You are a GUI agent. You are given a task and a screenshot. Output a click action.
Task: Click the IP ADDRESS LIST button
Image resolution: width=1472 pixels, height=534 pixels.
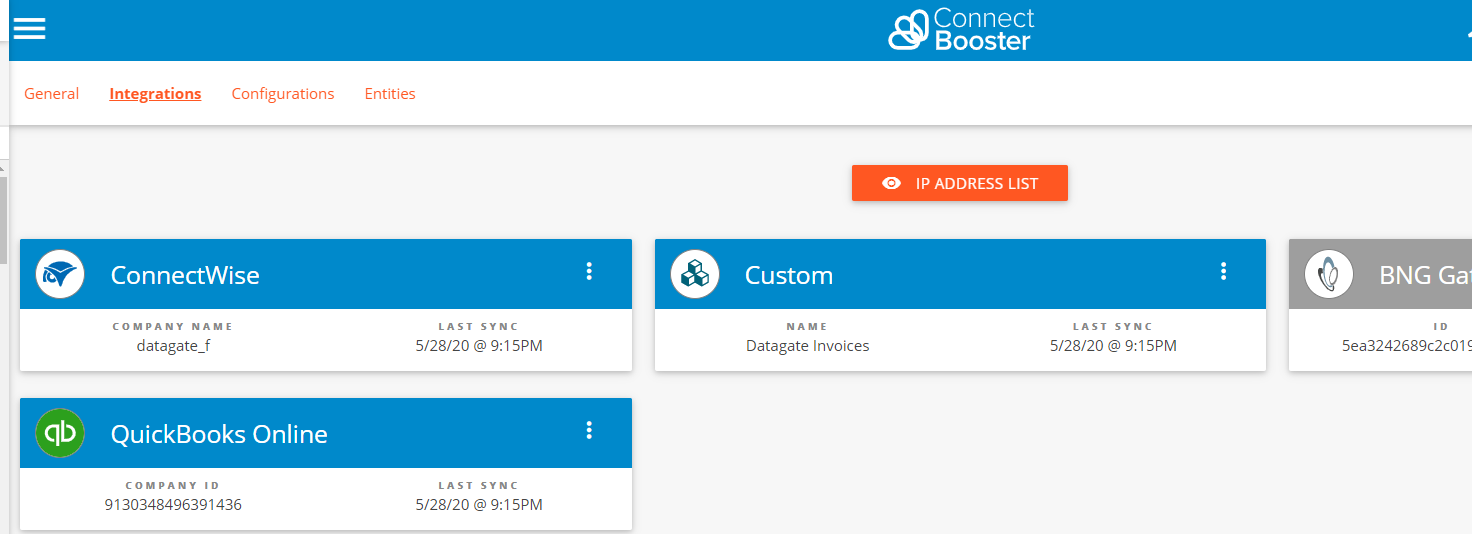(x=960, y=183)
